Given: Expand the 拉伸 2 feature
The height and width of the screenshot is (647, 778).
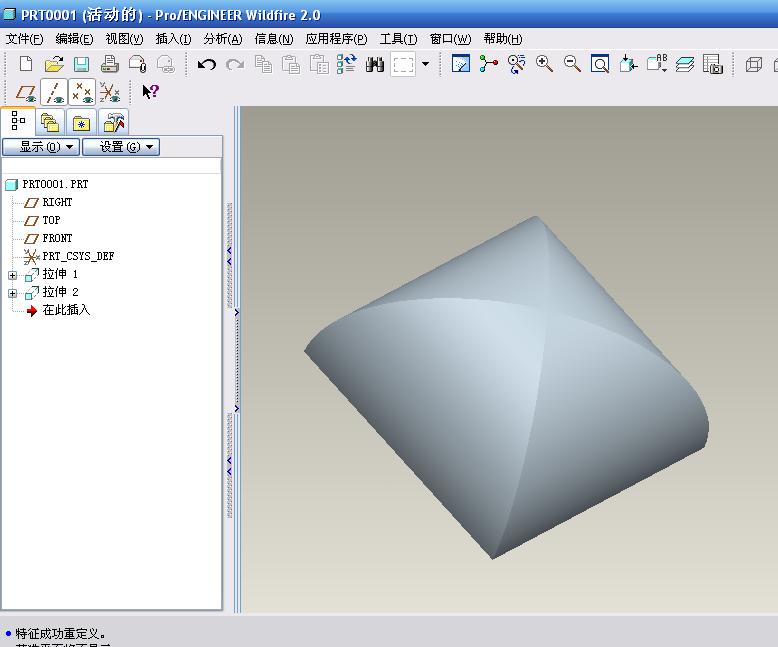Looking at the screenshot, I should pyautogui.click(x=12, y=293).
